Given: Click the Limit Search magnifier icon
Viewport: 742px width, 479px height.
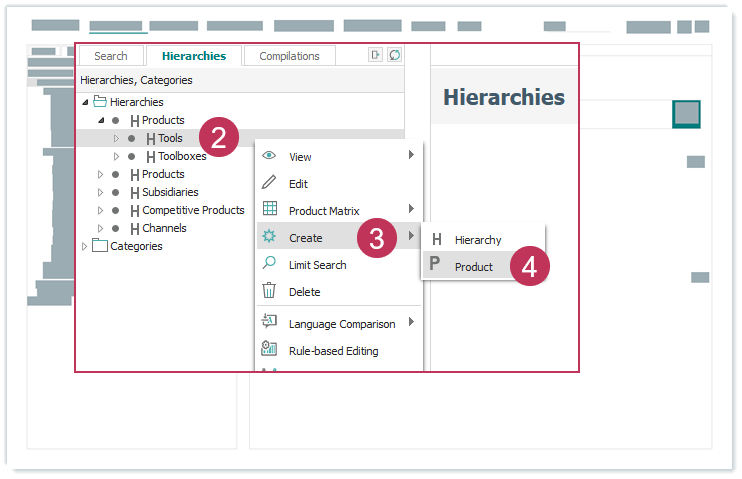Looking at the screenshot, I should pyautogui.click(x=269, y=264).
